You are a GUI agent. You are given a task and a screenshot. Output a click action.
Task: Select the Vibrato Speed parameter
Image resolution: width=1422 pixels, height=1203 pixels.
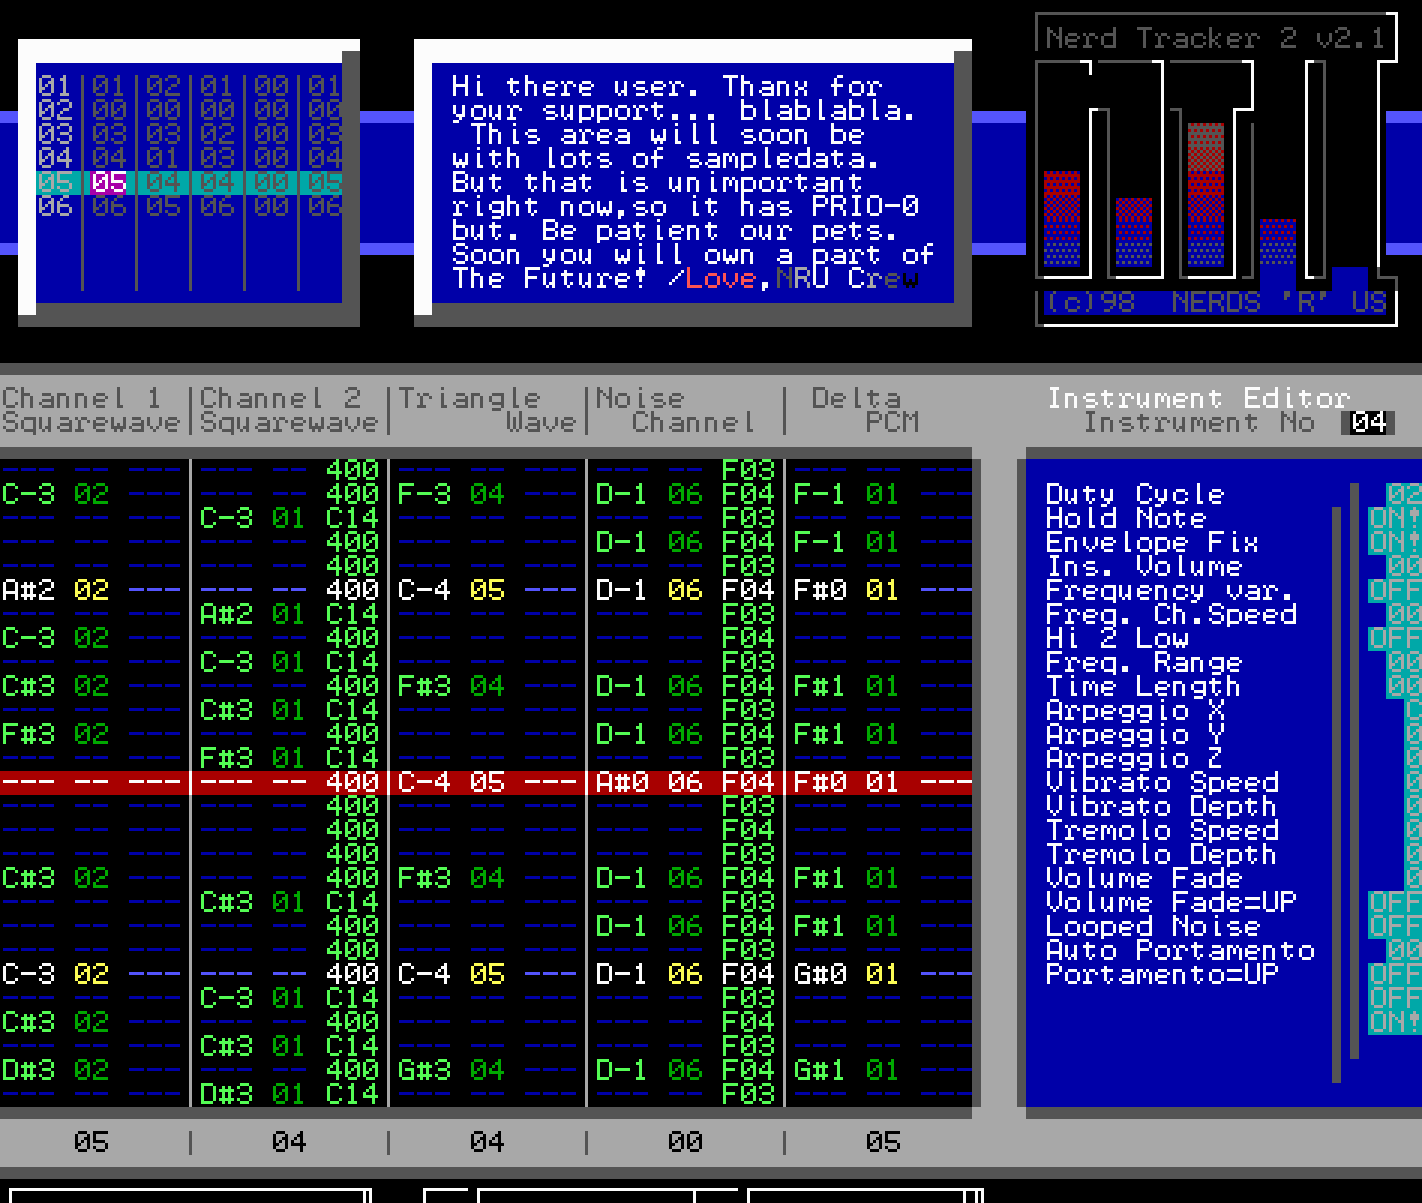[1163, 782]
